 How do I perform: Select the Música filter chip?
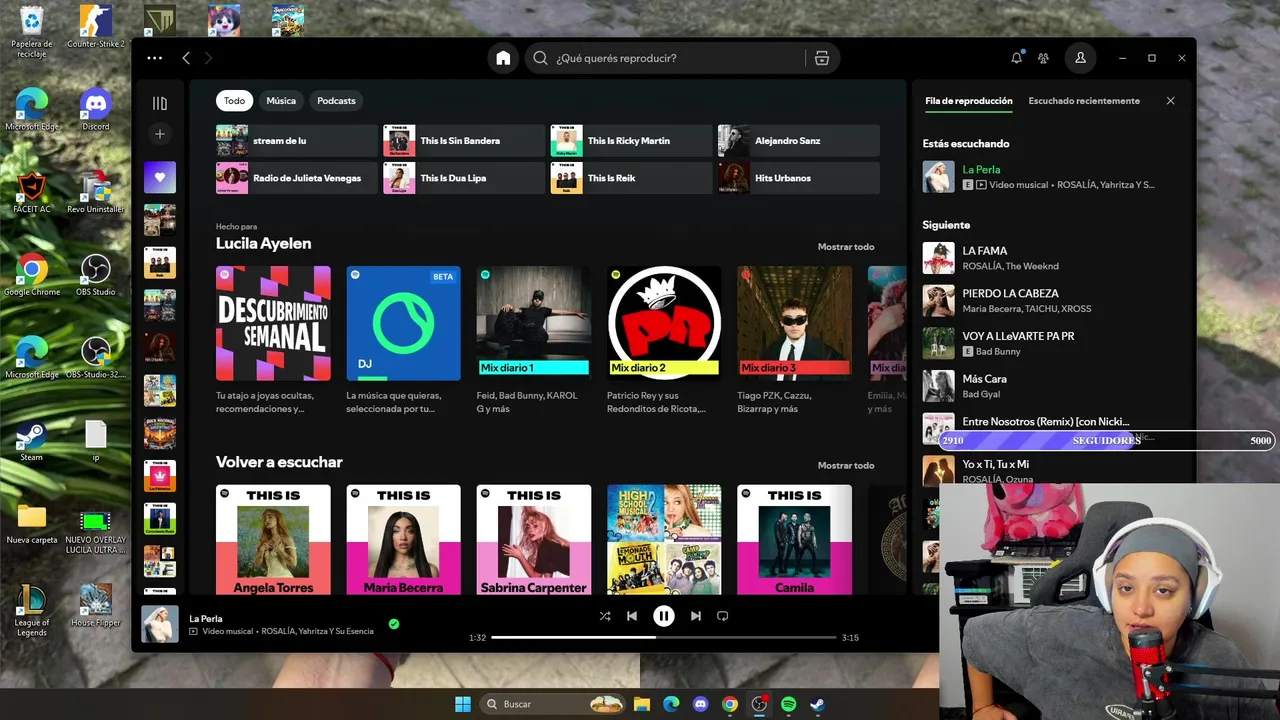[x=281, y=101]
